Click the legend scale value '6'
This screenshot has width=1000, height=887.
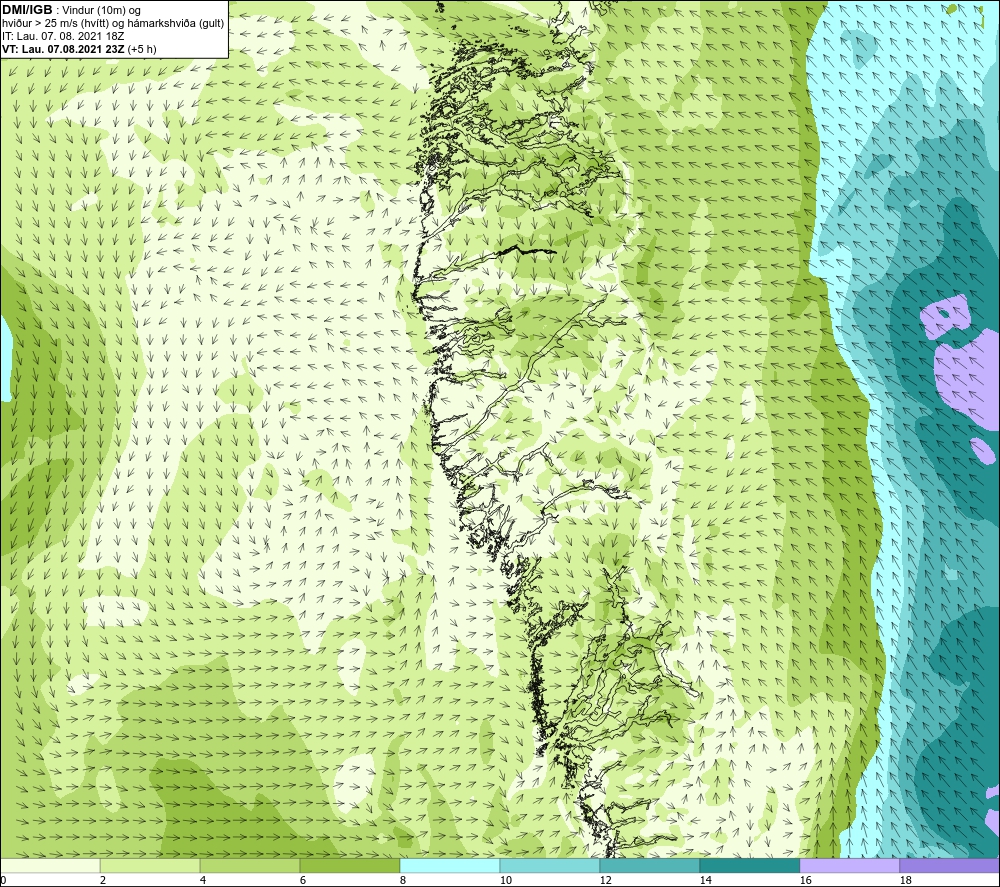(303, 880)
